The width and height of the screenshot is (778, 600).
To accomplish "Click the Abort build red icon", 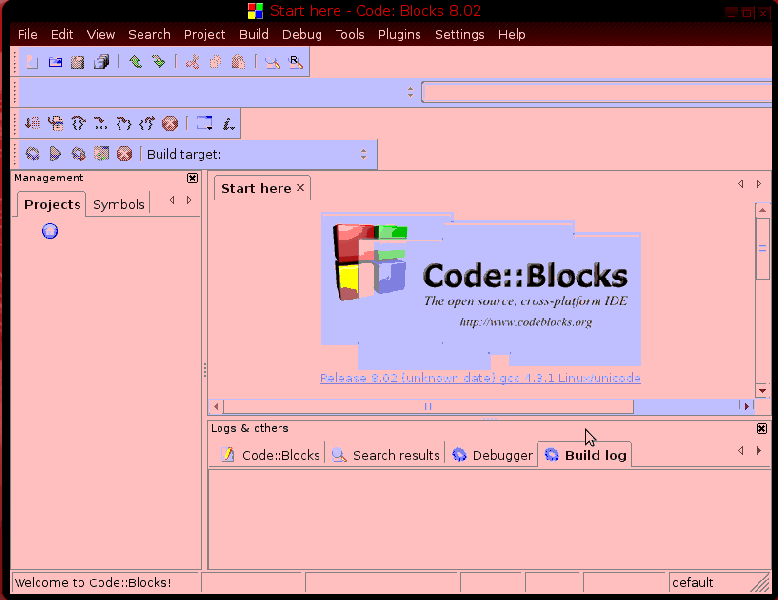I will (124, 154).
